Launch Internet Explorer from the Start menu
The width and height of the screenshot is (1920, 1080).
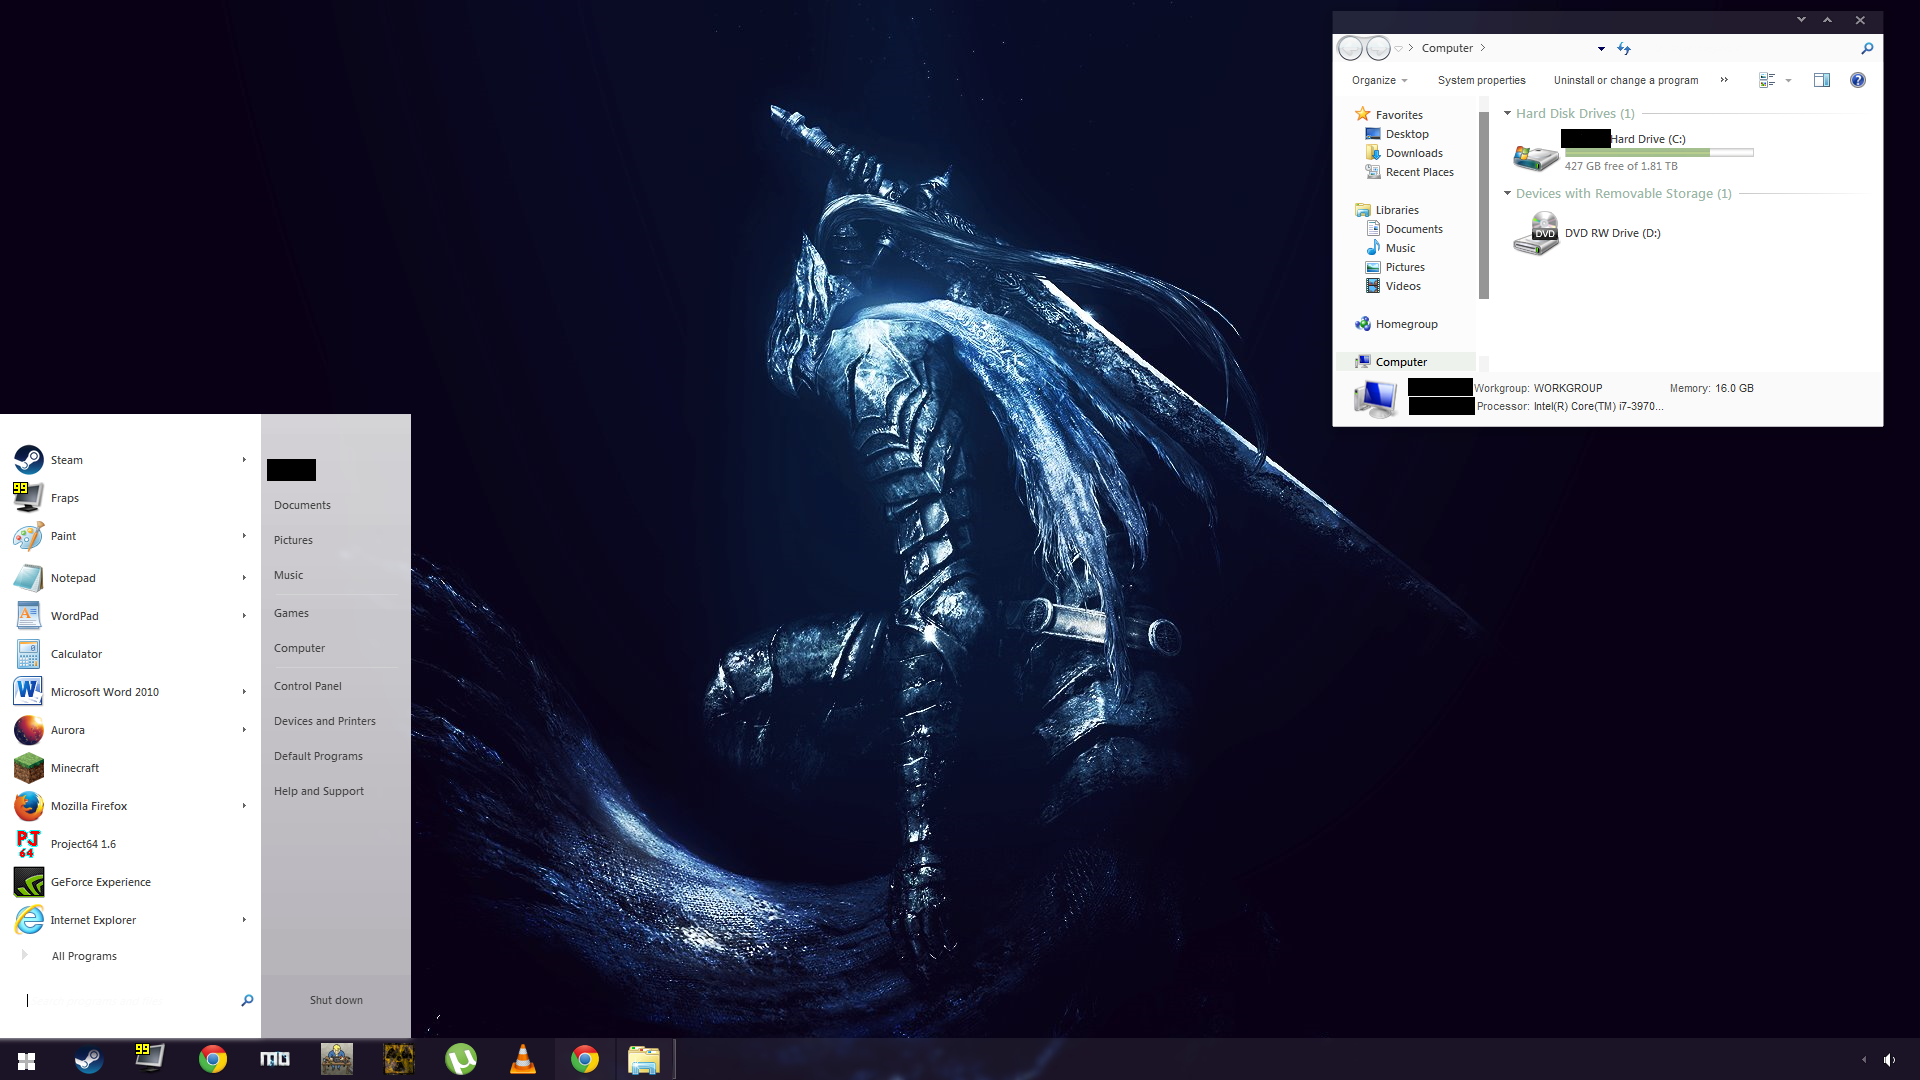pos(130,920)
